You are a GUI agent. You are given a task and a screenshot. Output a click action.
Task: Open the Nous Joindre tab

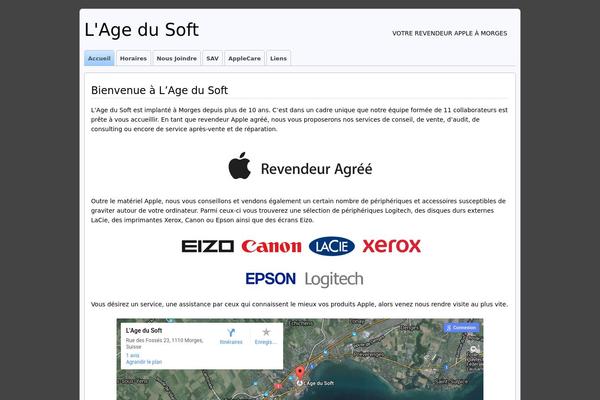coord(176,58)
